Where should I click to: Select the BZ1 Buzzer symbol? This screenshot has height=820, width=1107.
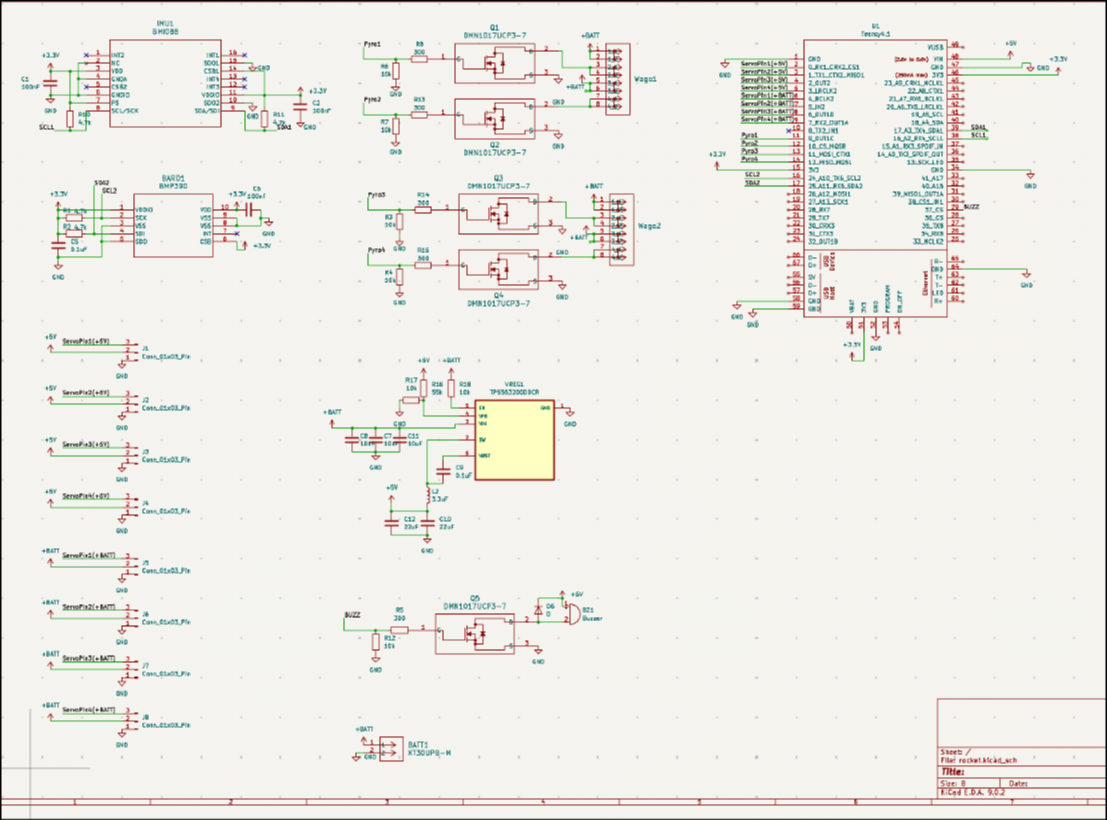pyautogui.click(x=573, y=613)
